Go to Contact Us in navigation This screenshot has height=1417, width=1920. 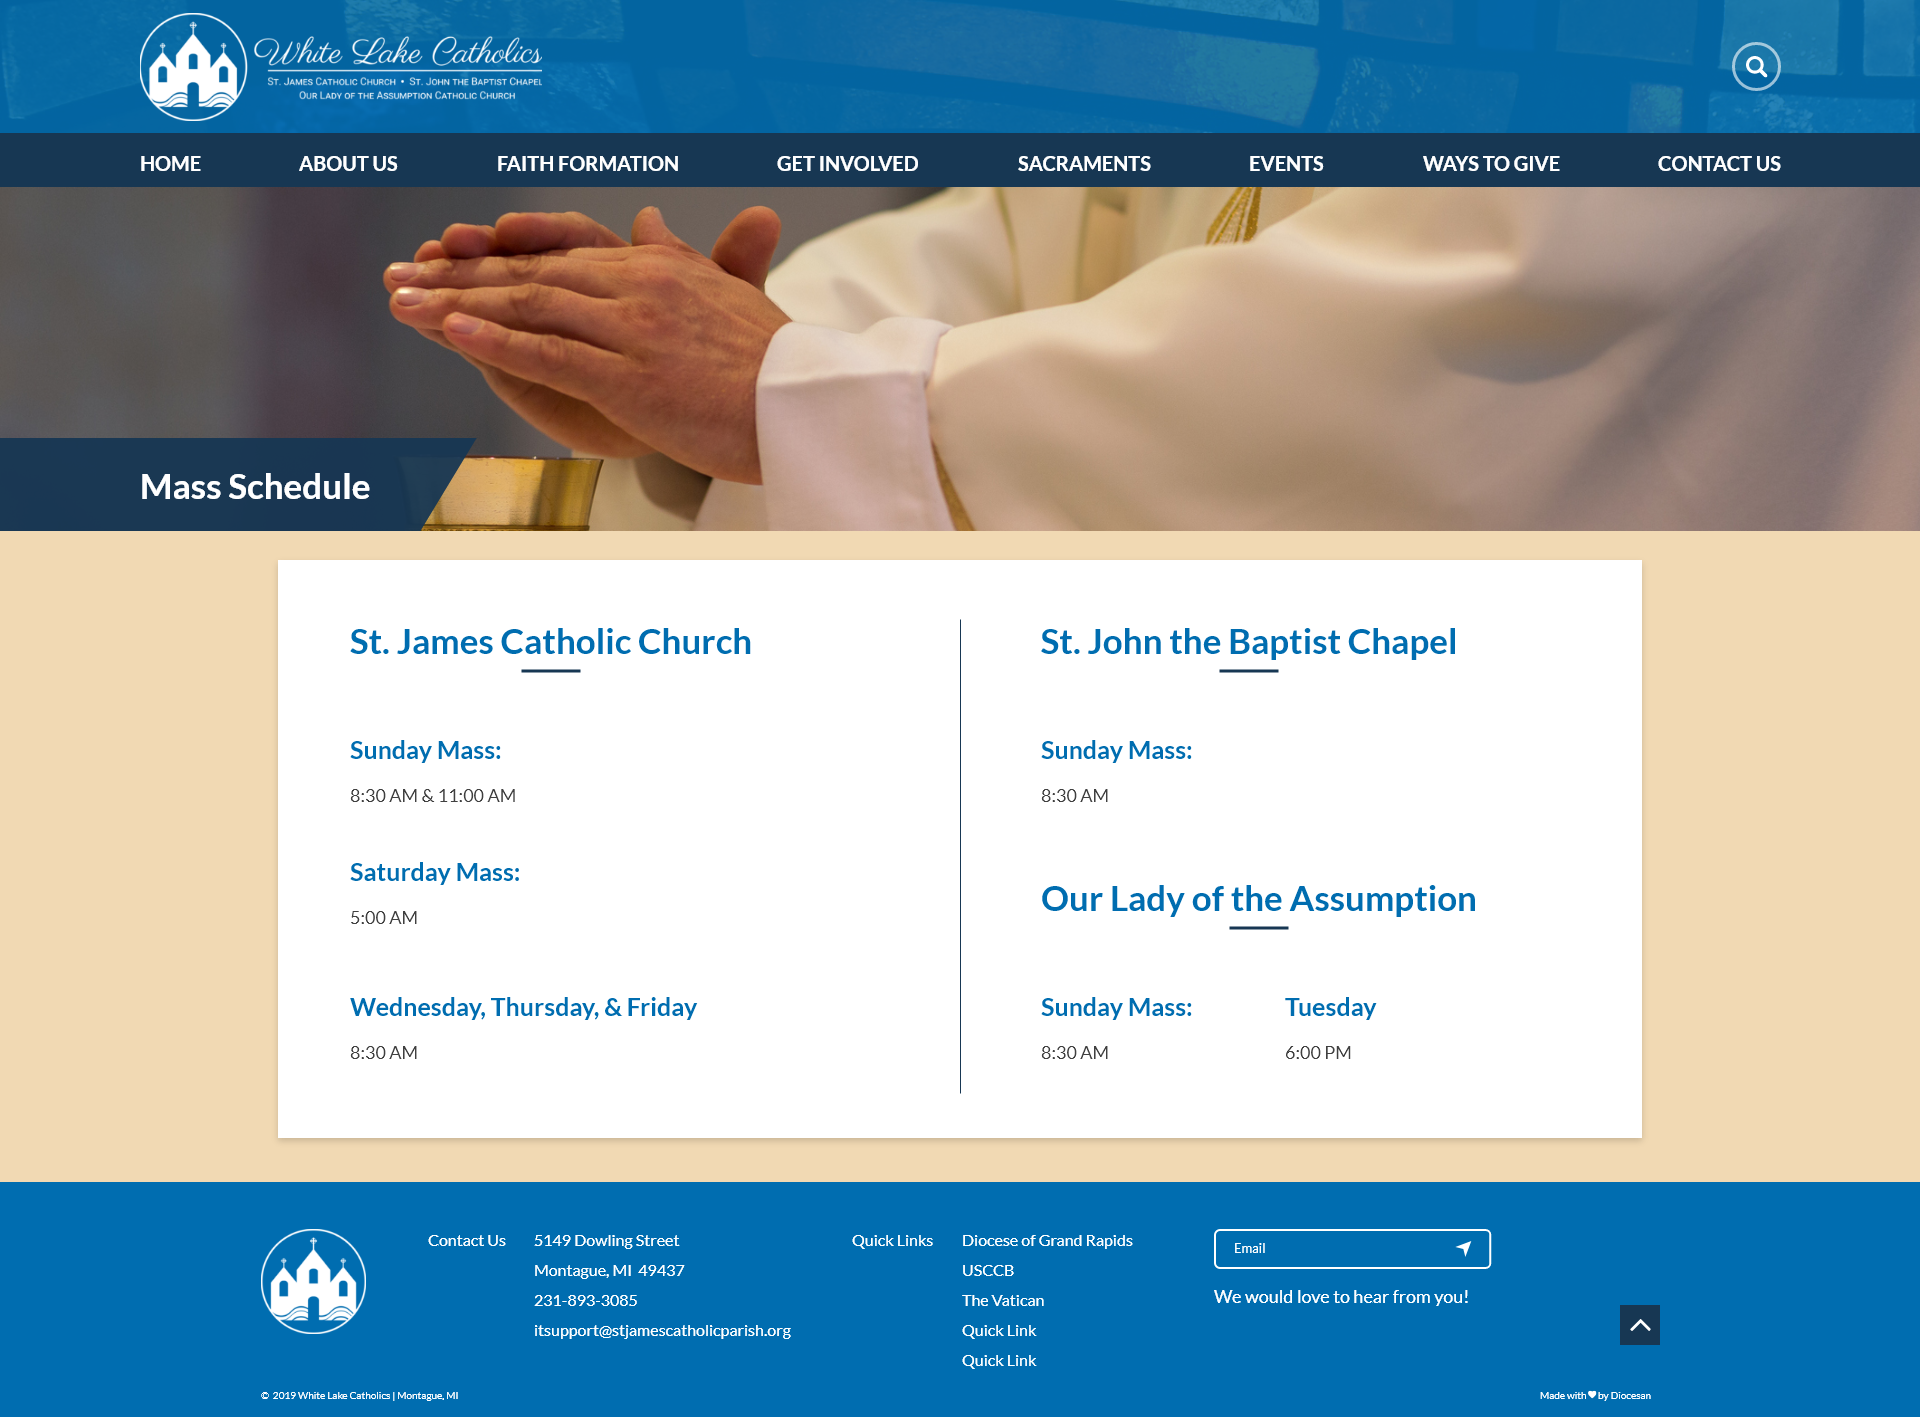pyautogui.click(x=1718, y=163)
